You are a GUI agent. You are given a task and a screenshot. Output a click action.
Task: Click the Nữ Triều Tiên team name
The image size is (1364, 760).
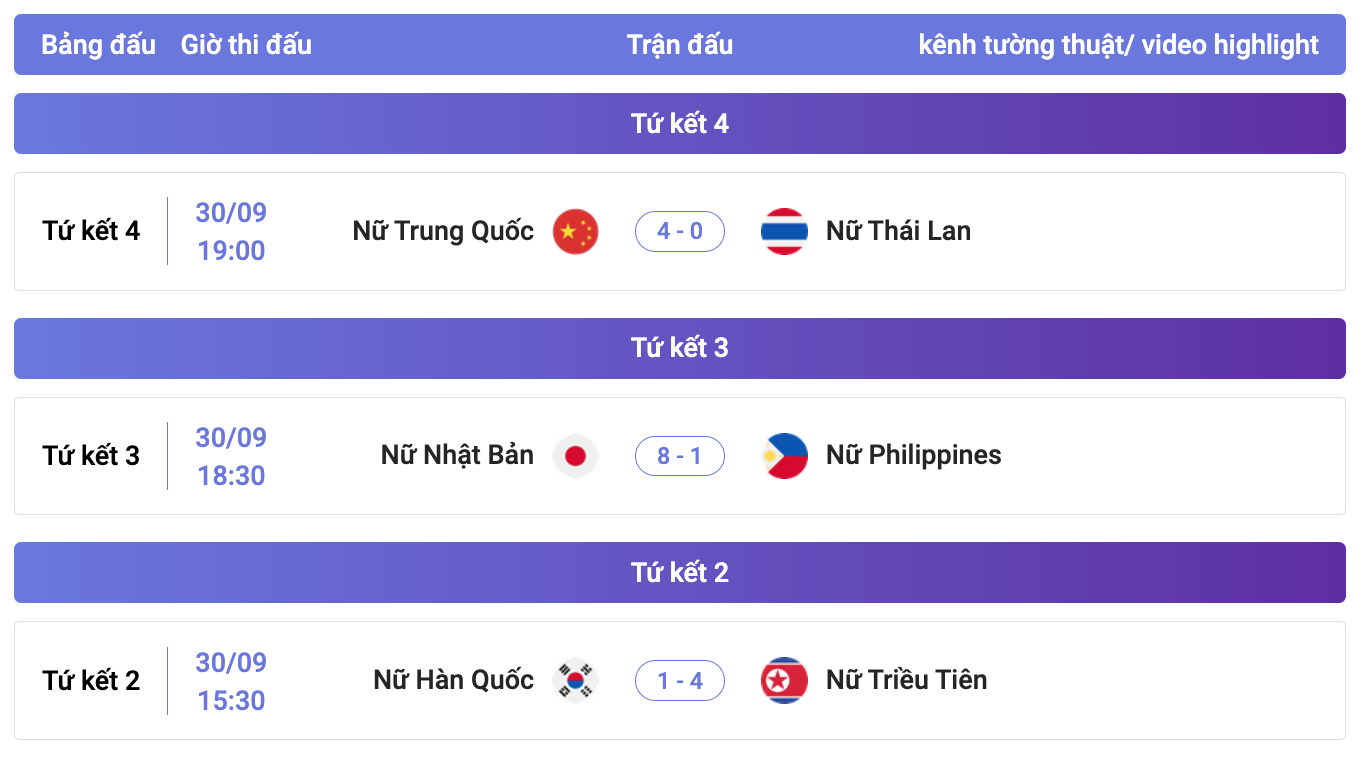(x=906, y=680)
